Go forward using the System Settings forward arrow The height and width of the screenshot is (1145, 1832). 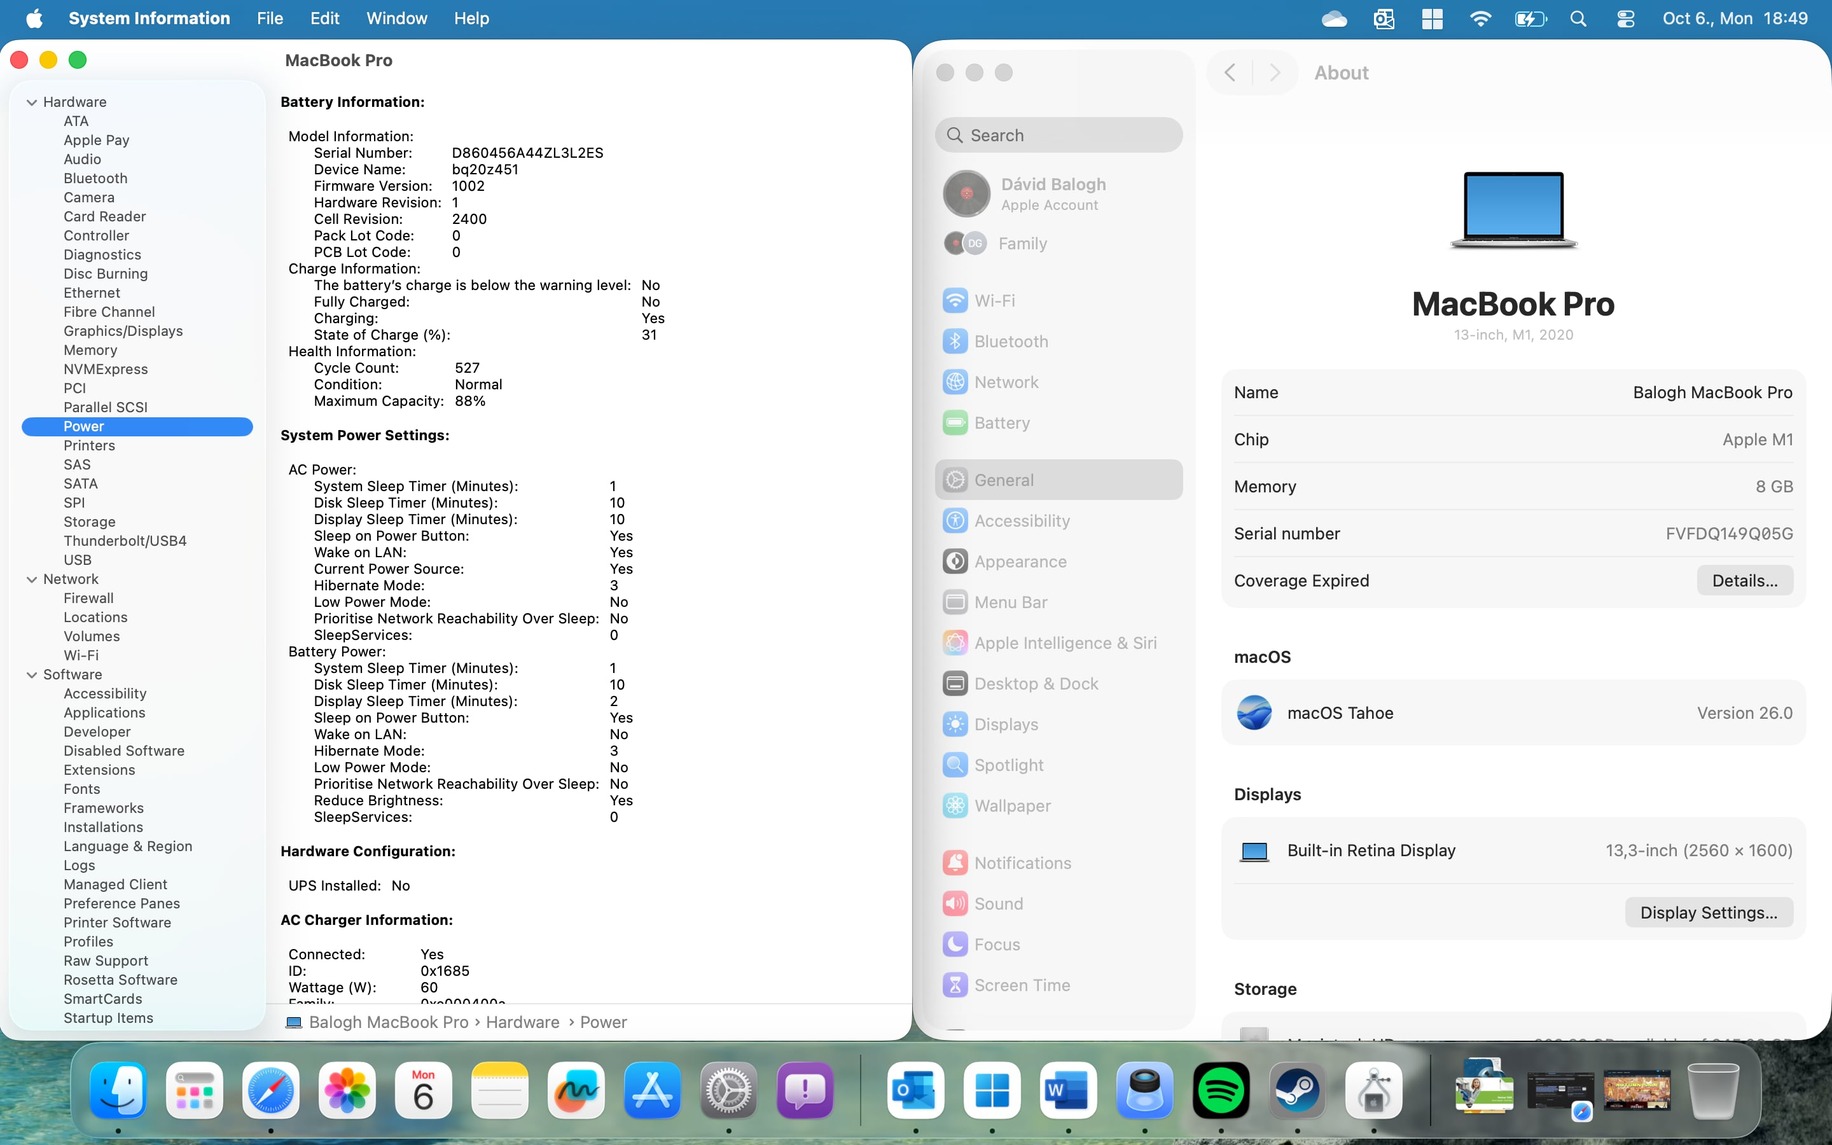[x=1274, y=73]
